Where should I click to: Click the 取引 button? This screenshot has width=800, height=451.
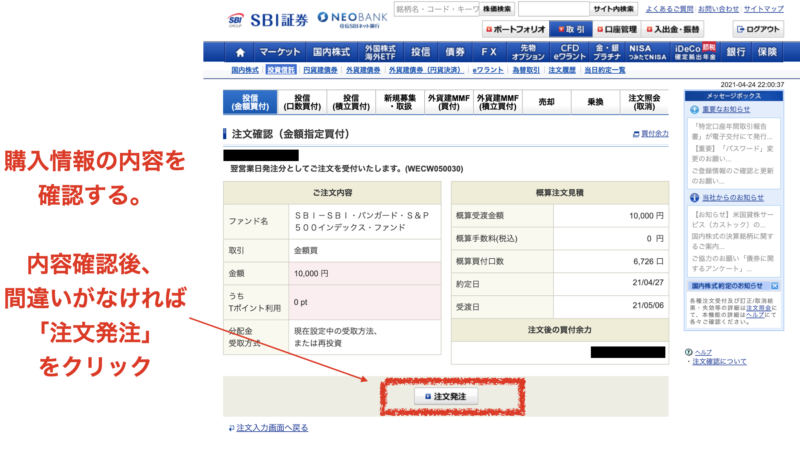click(571, 30)
